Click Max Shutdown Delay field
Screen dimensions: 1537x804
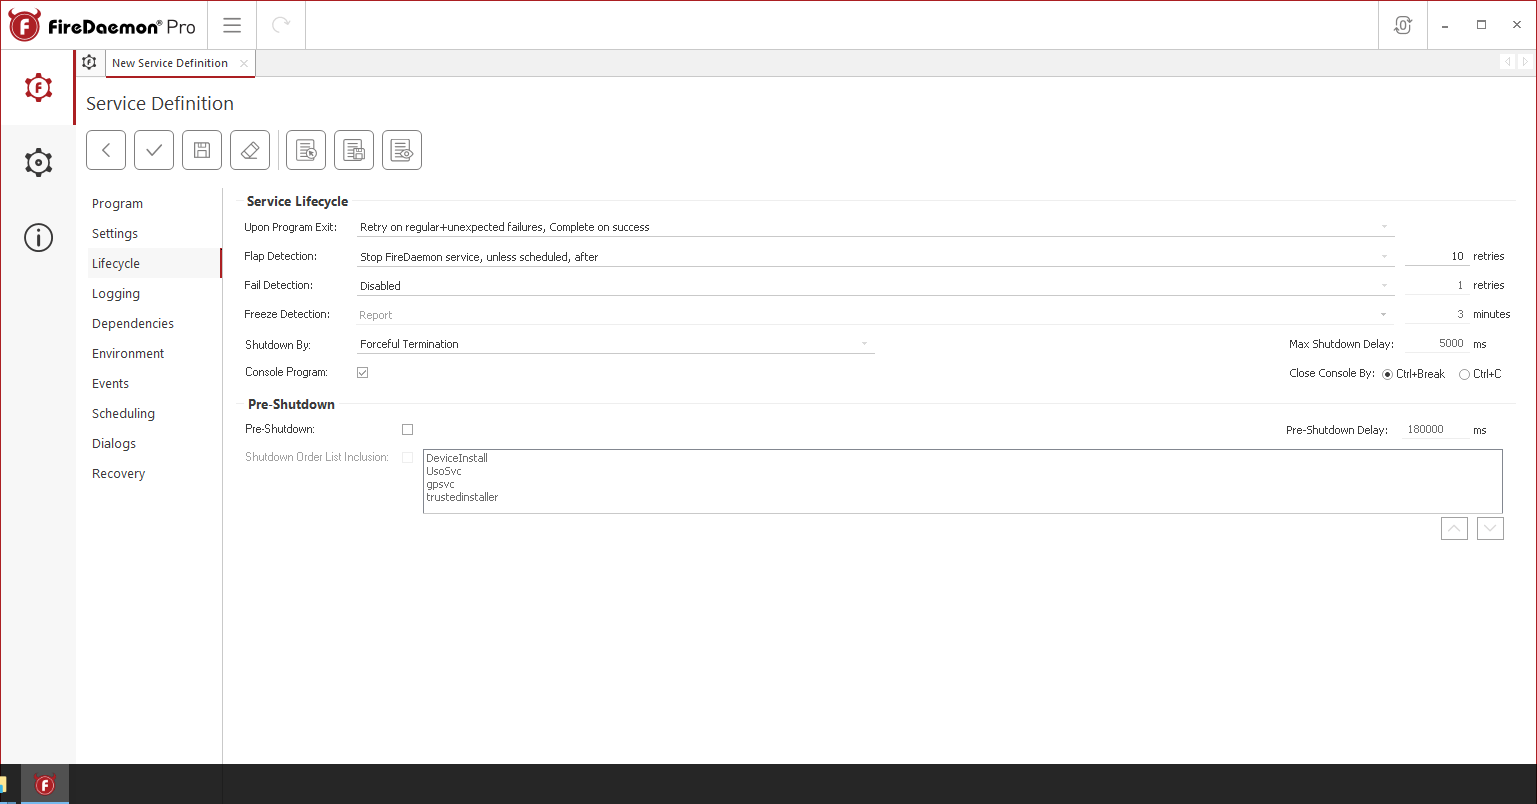coord(1436,343)
